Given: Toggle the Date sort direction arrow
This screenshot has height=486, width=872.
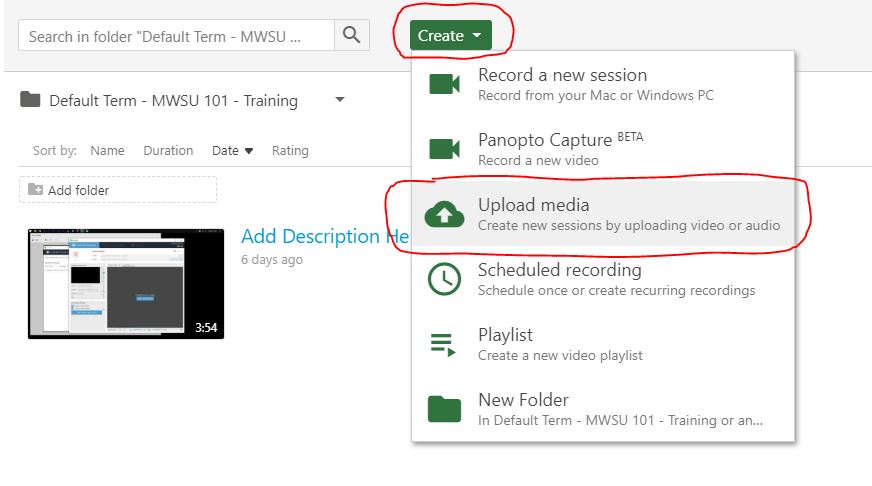Looking at the screenshot, I should (x=249, y=151).
